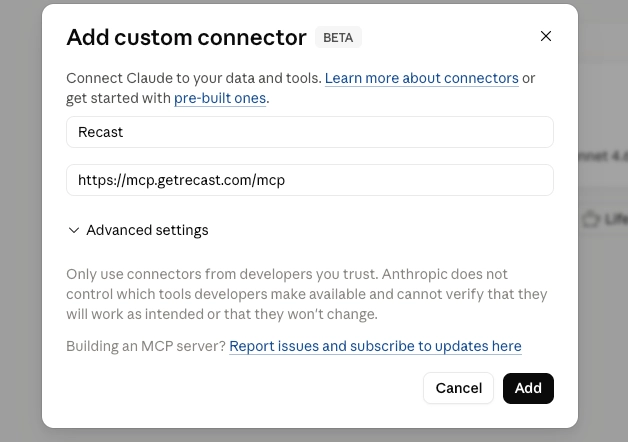Select the BETA badge beside the title
Image resolution: width=628 pixels, height=442 pixels.
[338, 37]
